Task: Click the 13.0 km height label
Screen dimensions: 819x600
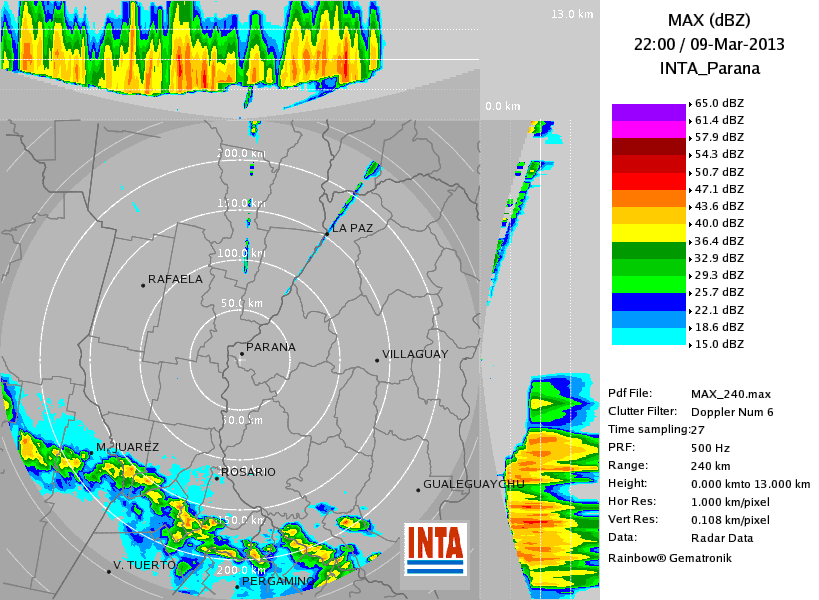Action: click(572, 14)
